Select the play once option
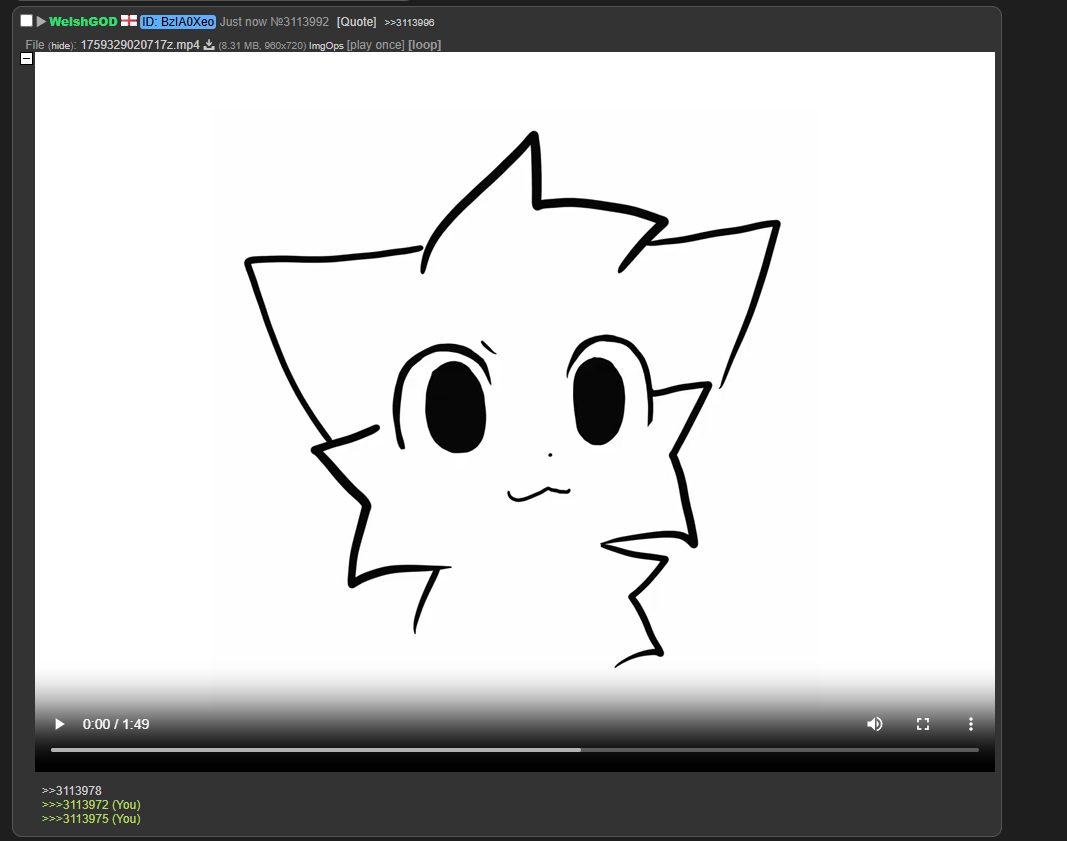 (375, 45)
